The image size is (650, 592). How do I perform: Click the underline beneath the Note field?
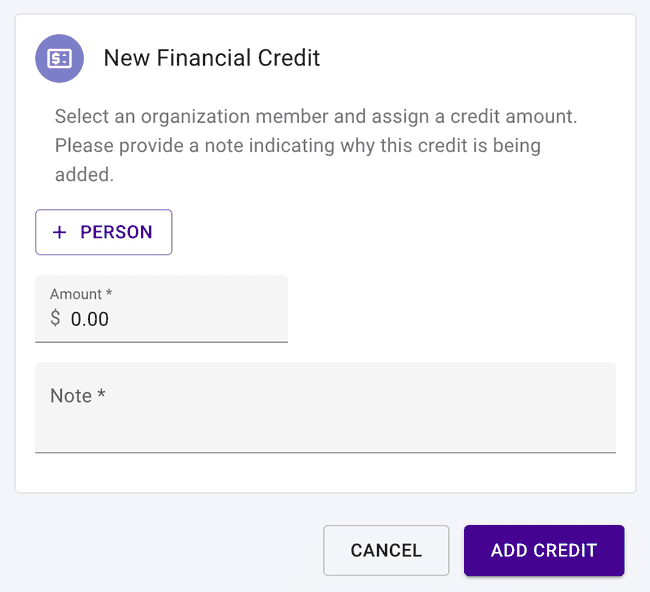[x=325, y=452]
